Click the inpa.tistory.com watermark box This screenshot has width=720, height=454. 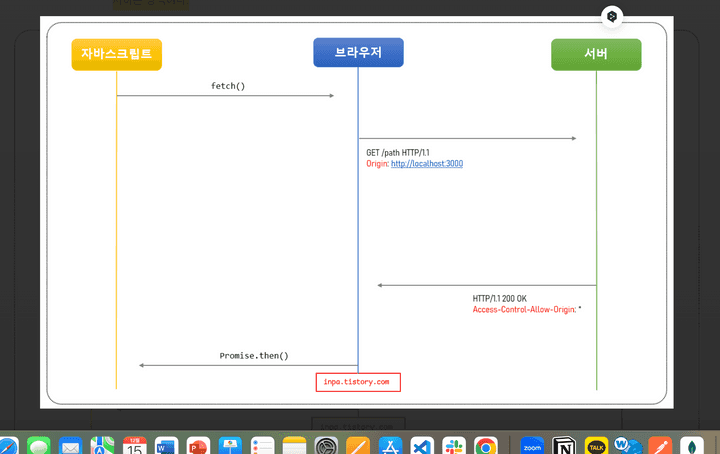[358, 382]
